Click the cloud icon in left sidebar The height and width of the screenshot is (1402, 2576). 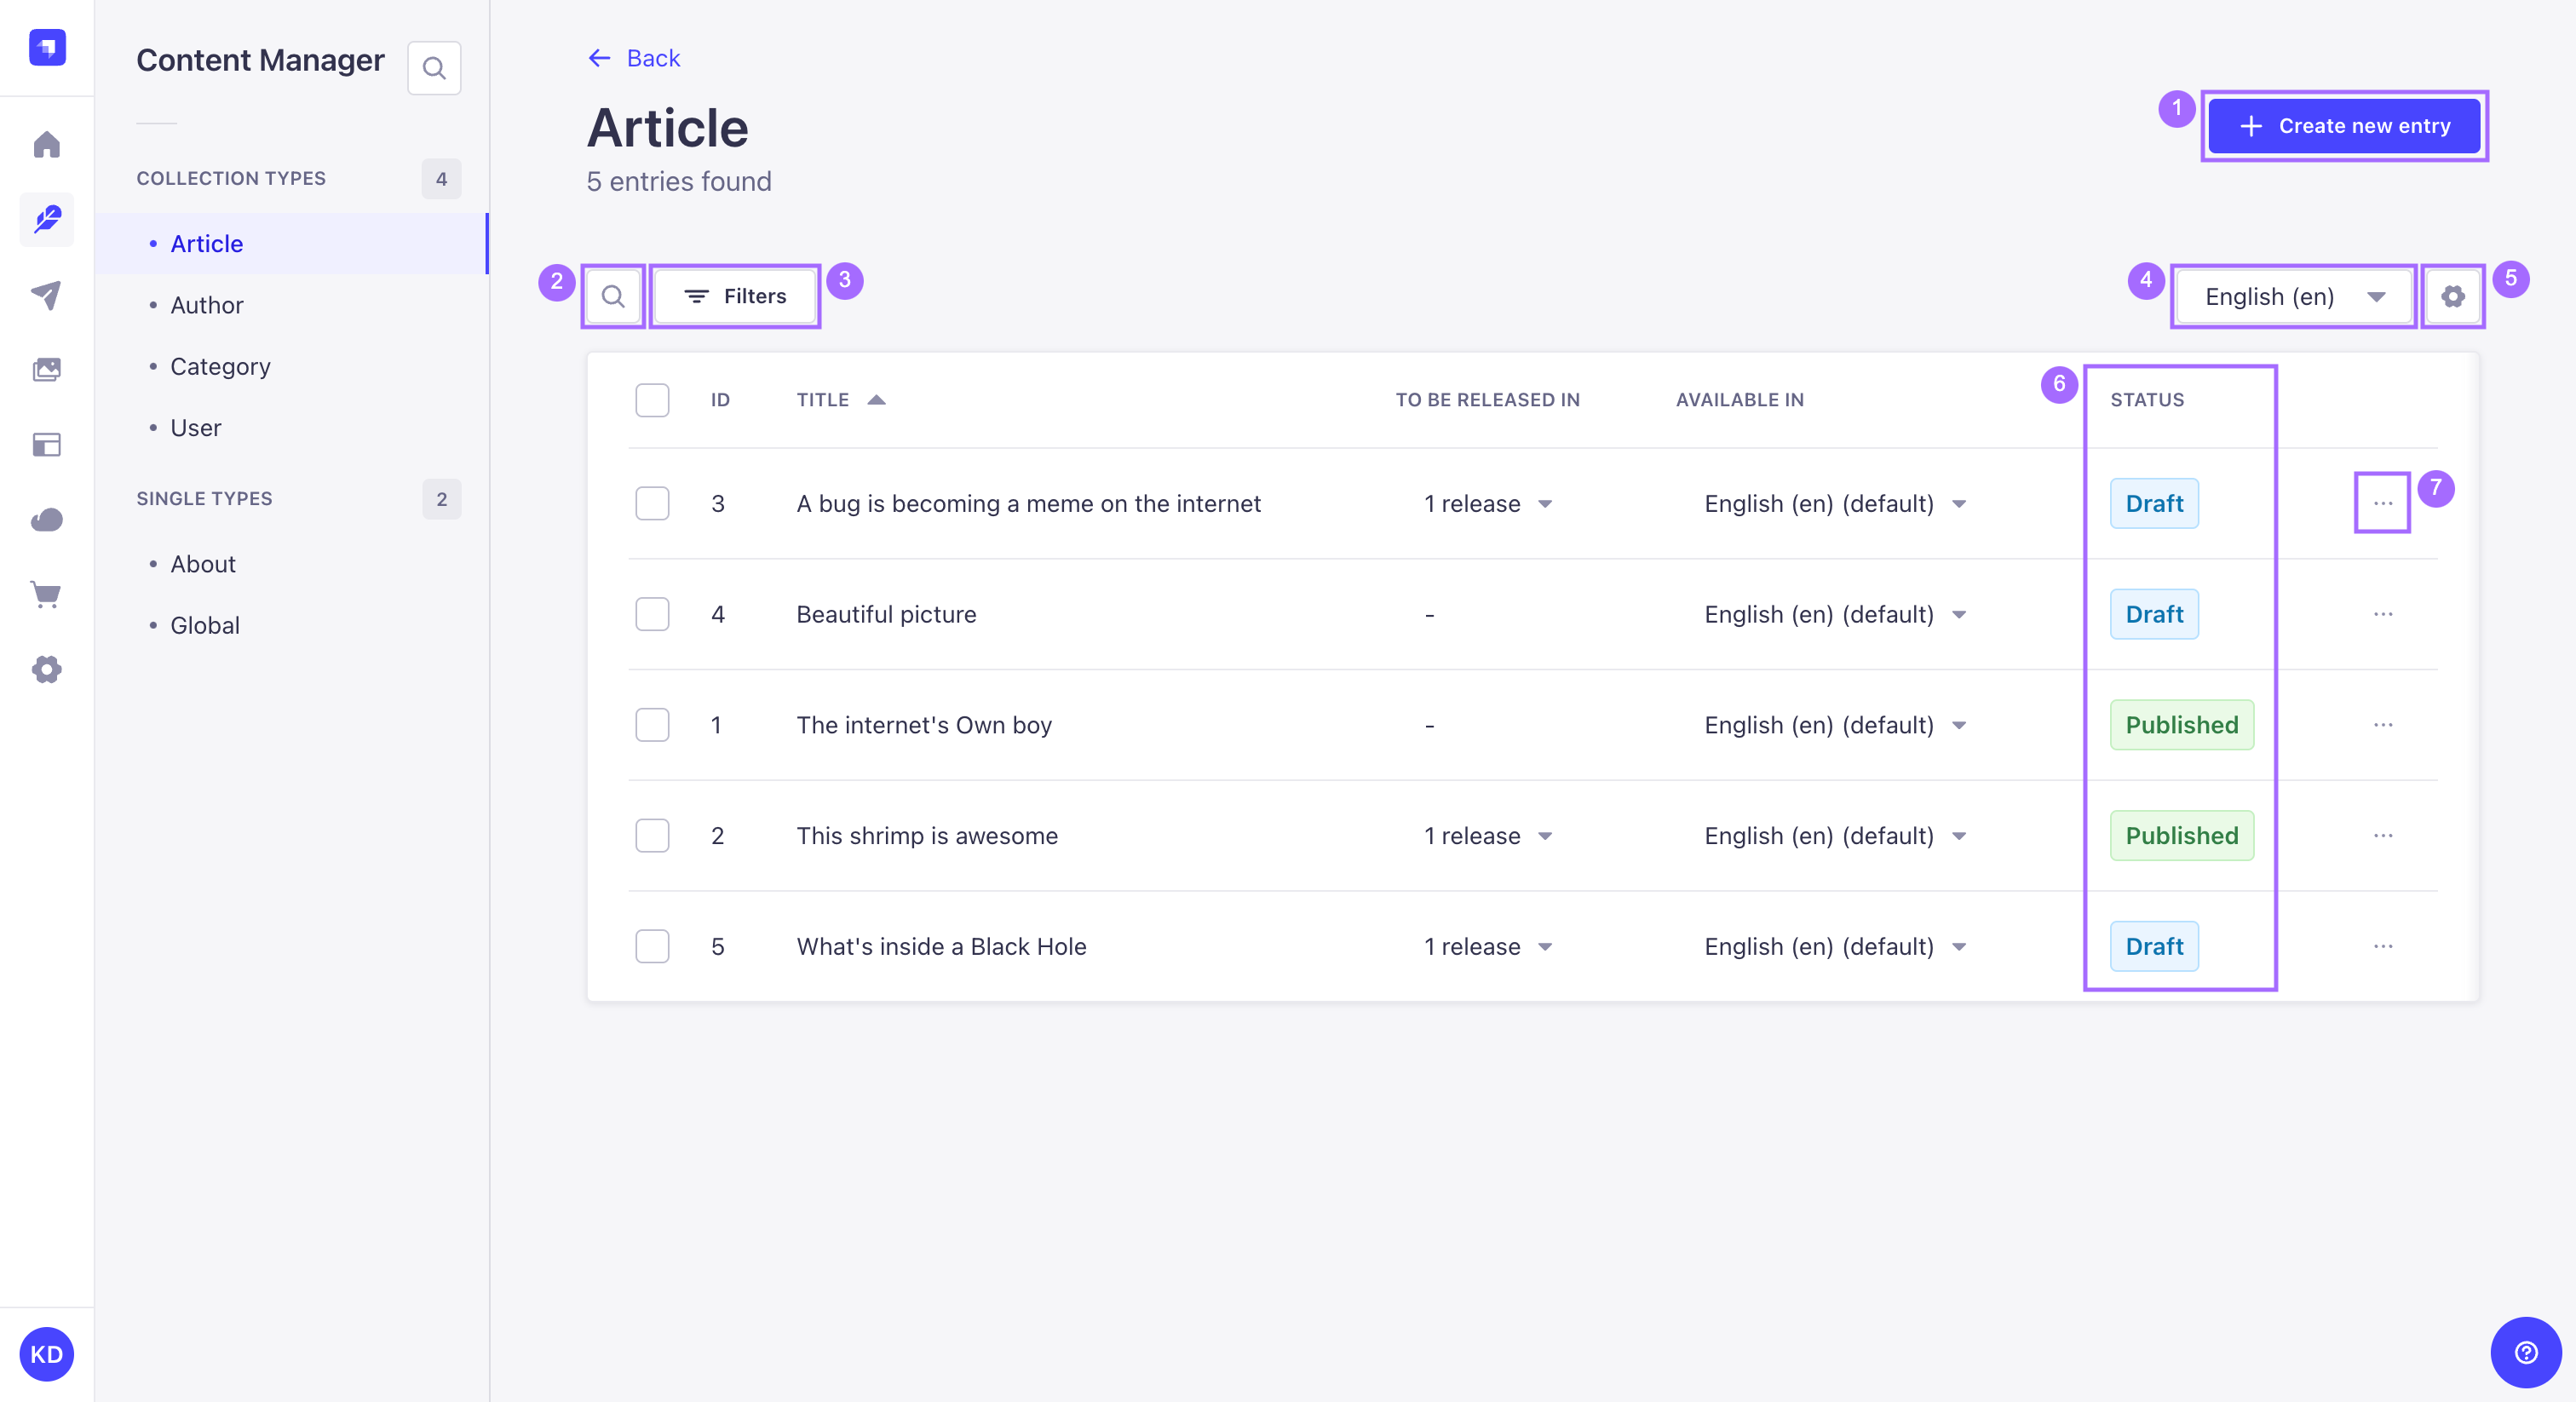(x=45, y=520)
